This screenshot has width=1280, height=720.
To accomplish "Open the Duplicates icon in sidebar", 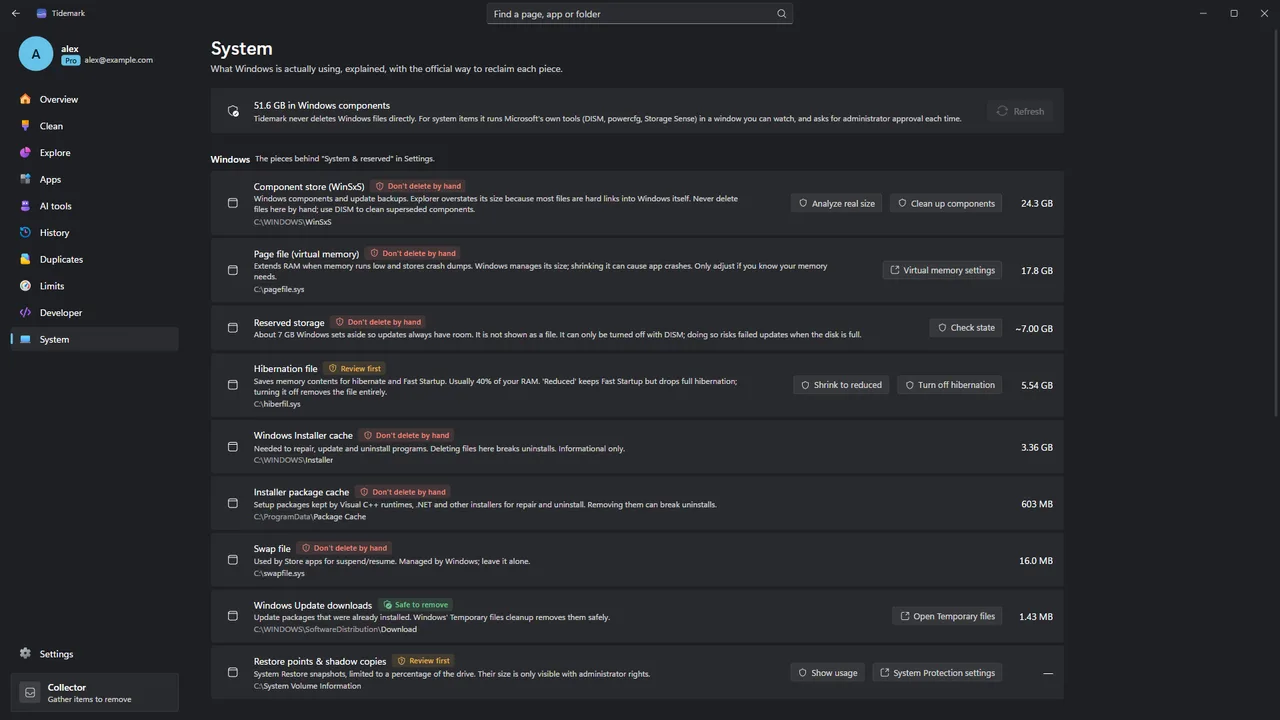I will pos(25,260).
